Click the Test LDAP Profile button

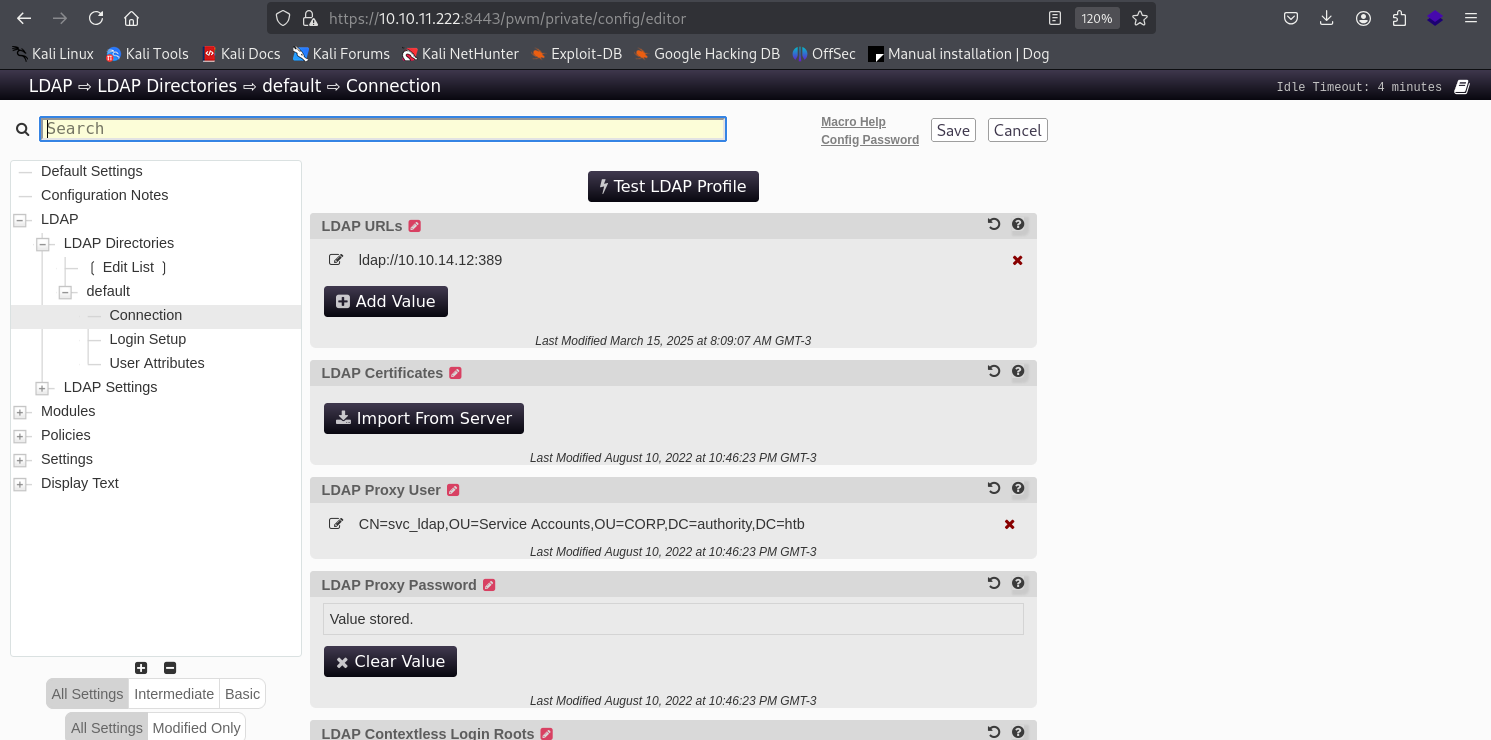pos(673,186)
